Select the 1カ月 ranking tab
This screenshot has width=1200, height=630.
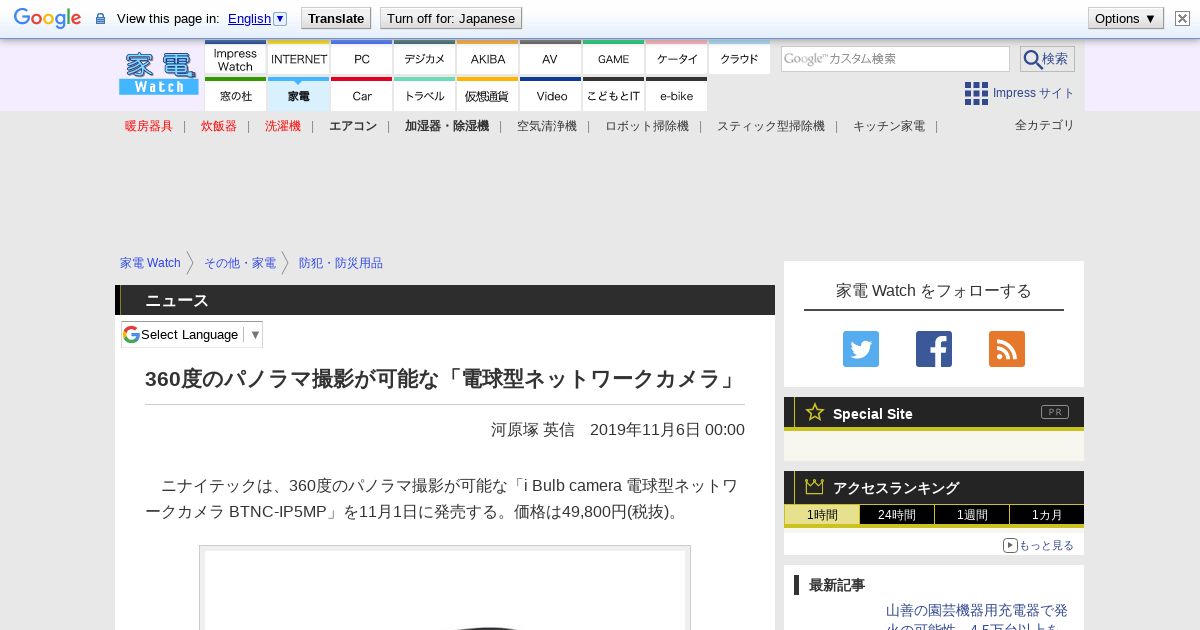click(1047, 515)
